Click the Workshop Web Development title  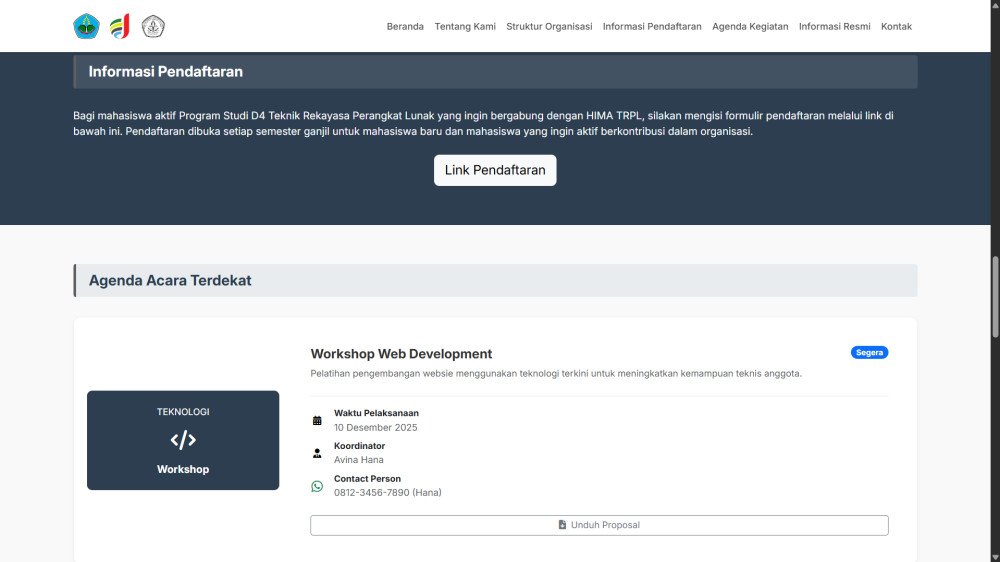point(401,354)
